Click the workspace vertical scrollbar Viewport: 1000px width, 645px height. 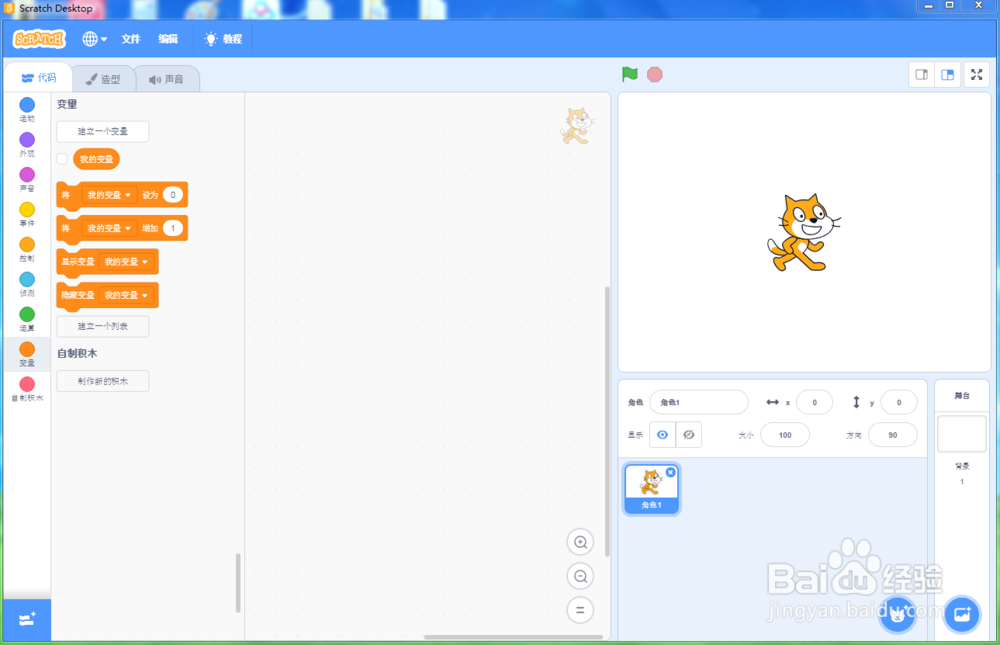click(607, 421)
